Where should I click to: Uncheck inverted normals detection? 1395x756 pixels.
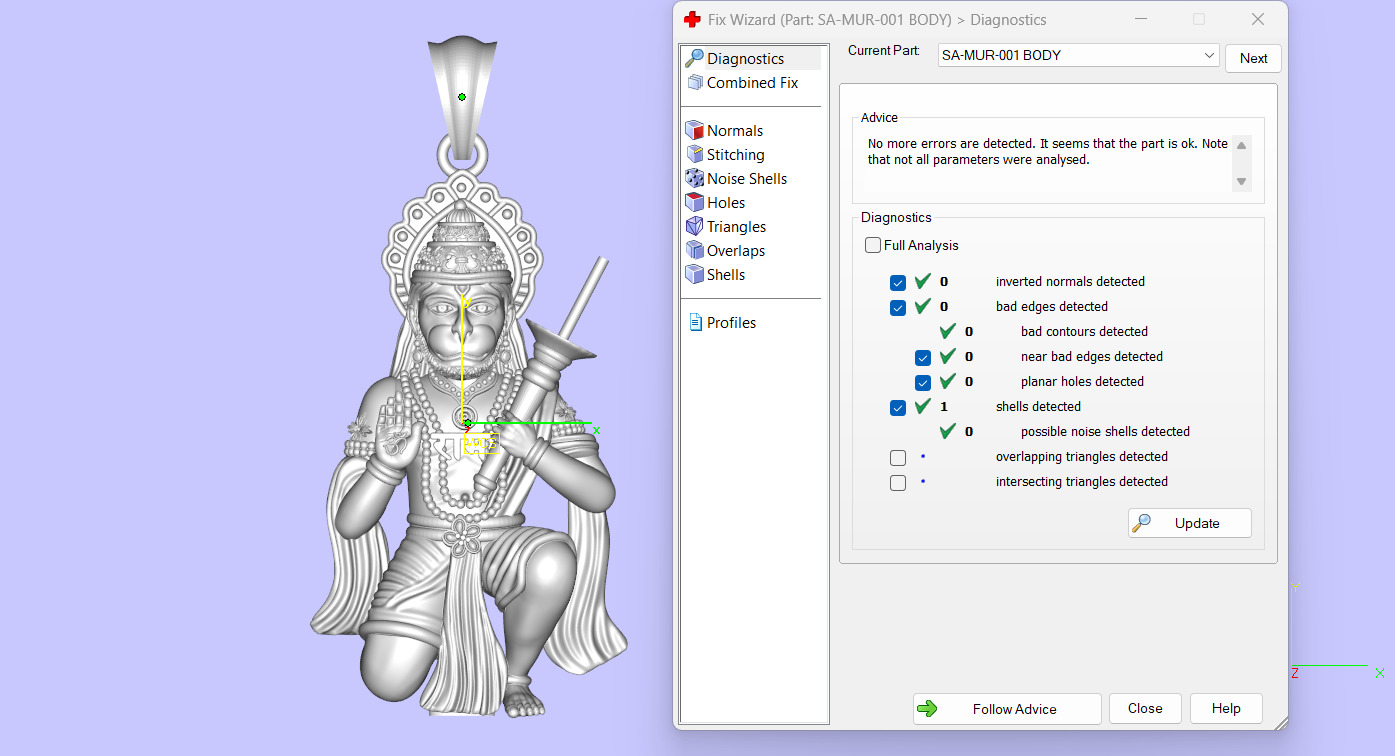point(898,283)
